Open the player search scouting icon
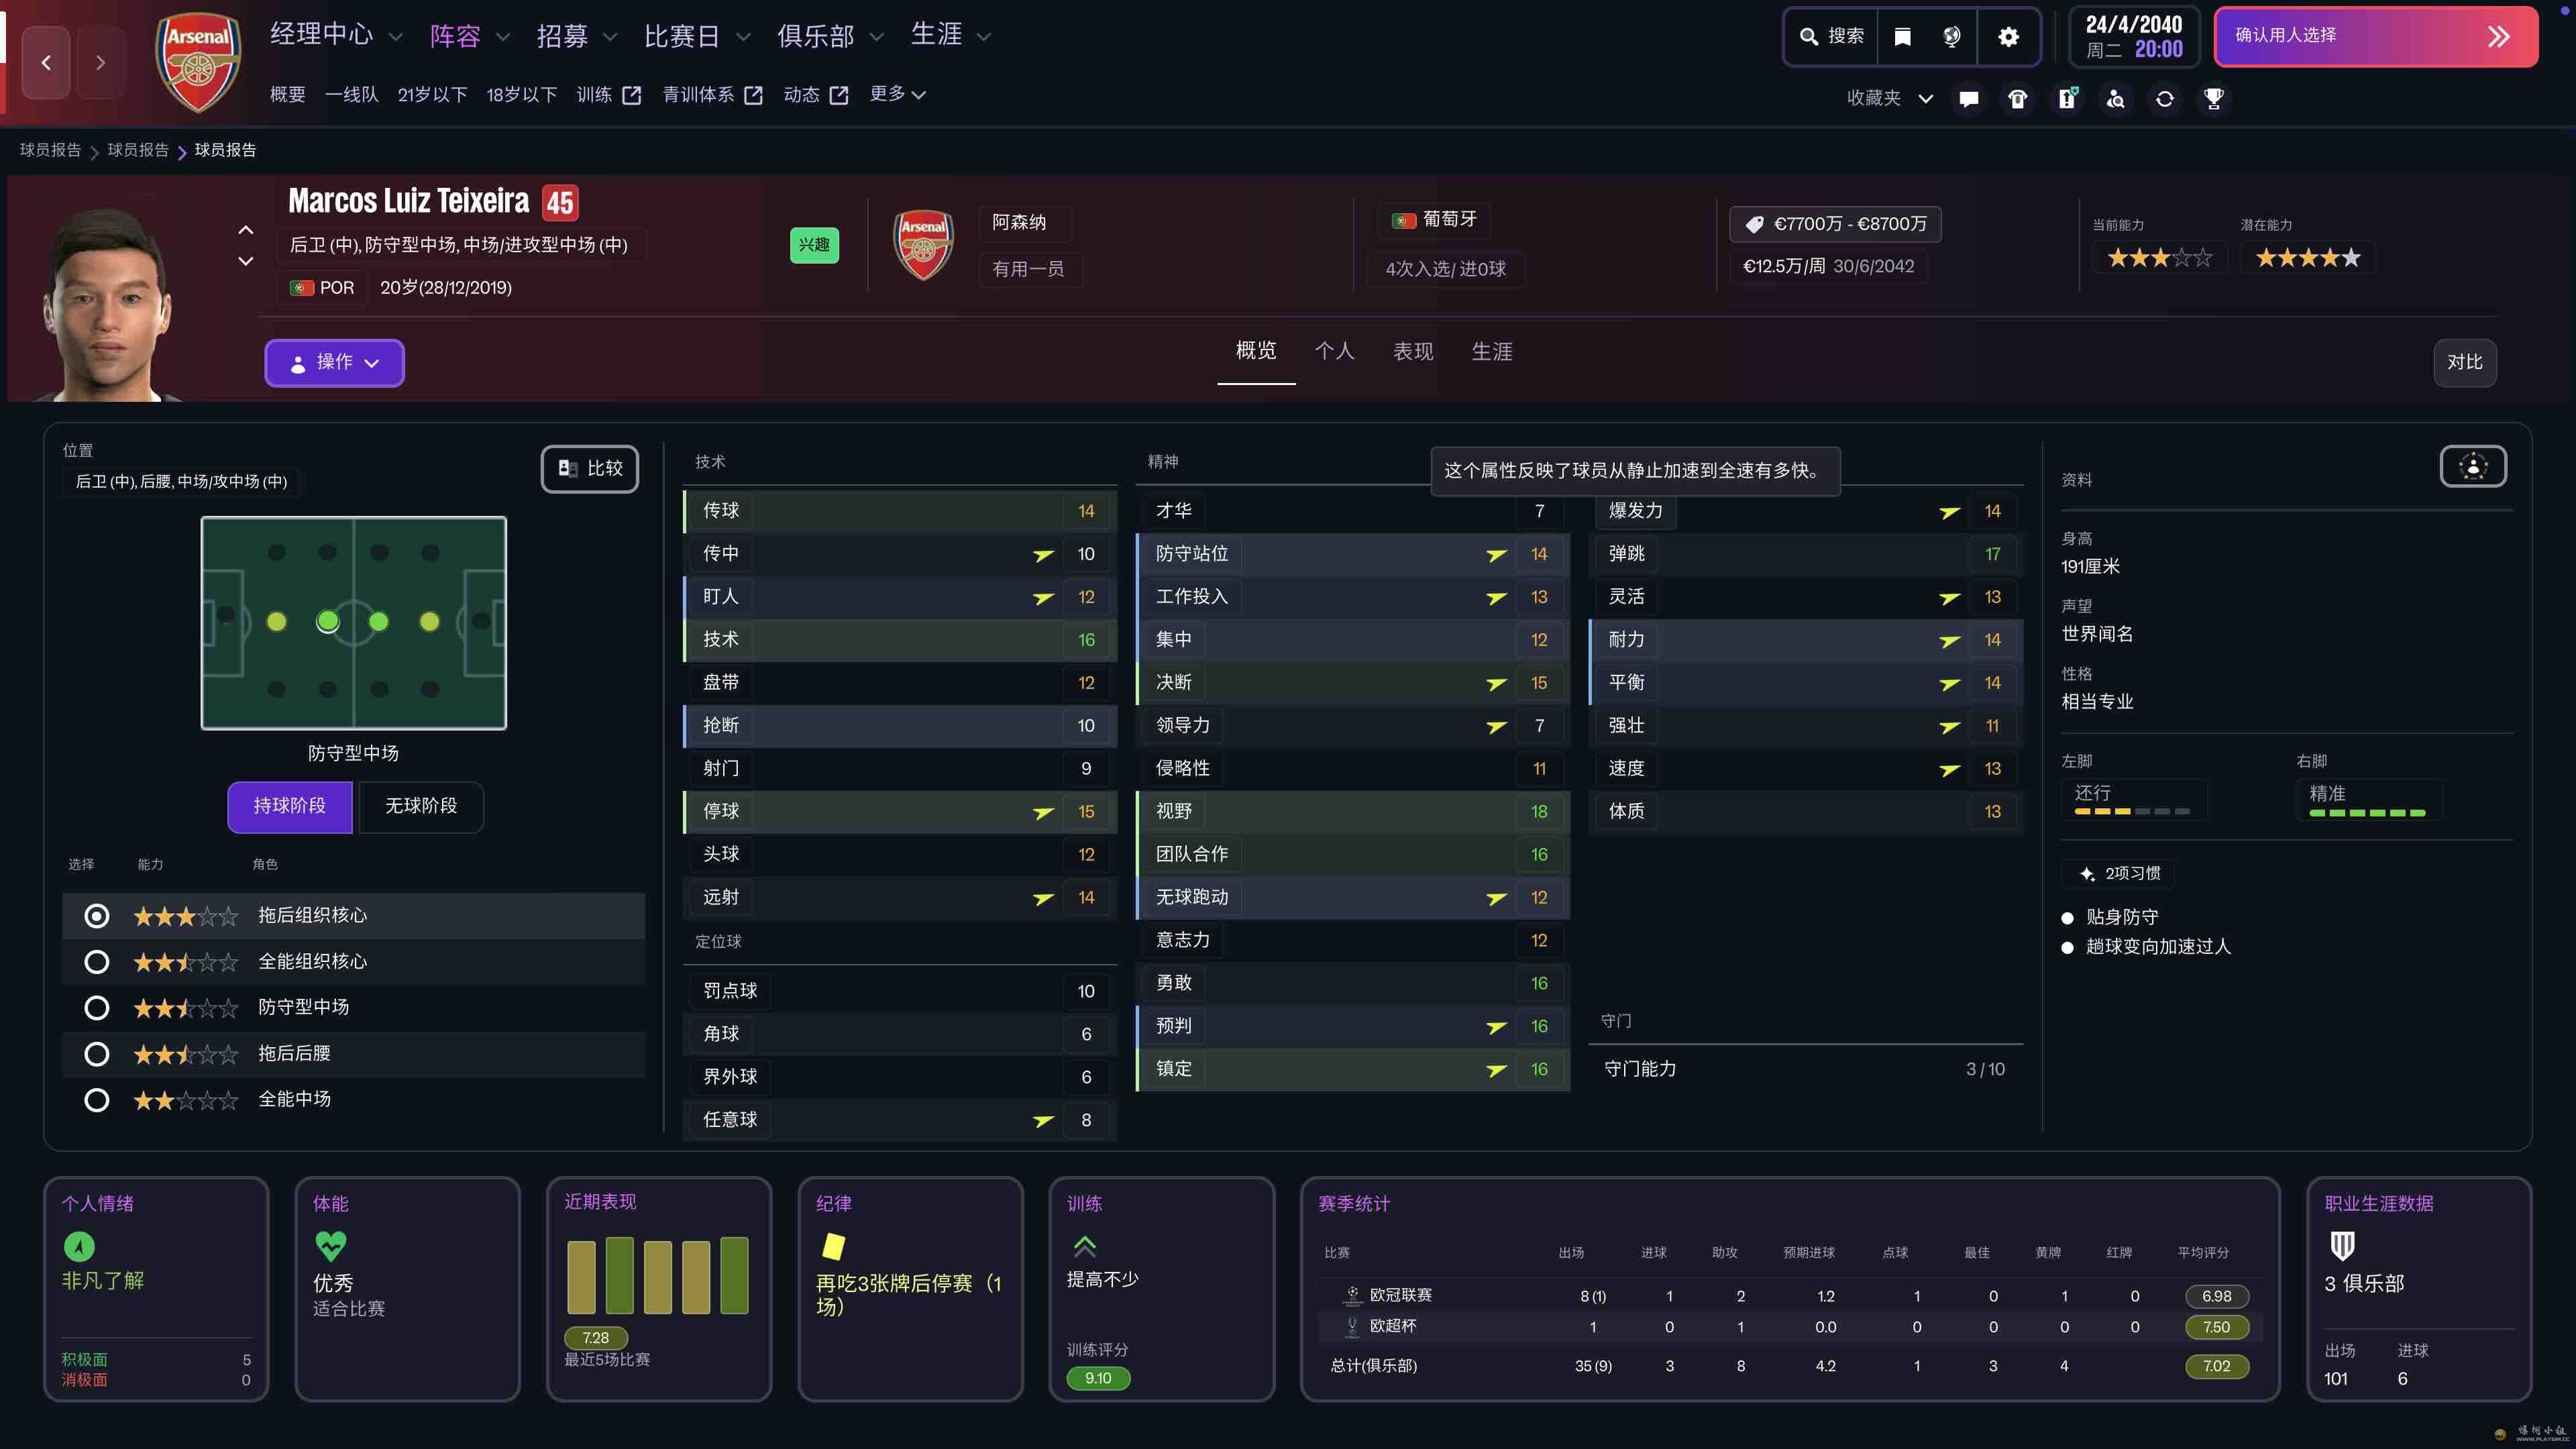The width and height of the screenshot is (2576, 1449). (2115, 98)
